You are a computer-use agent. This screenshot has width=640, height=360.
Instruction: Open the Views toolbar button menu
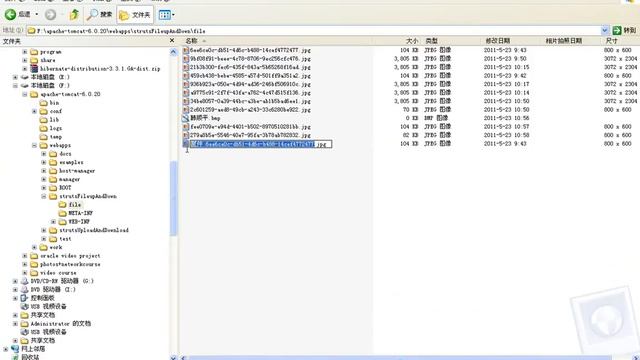coord(167,15)
